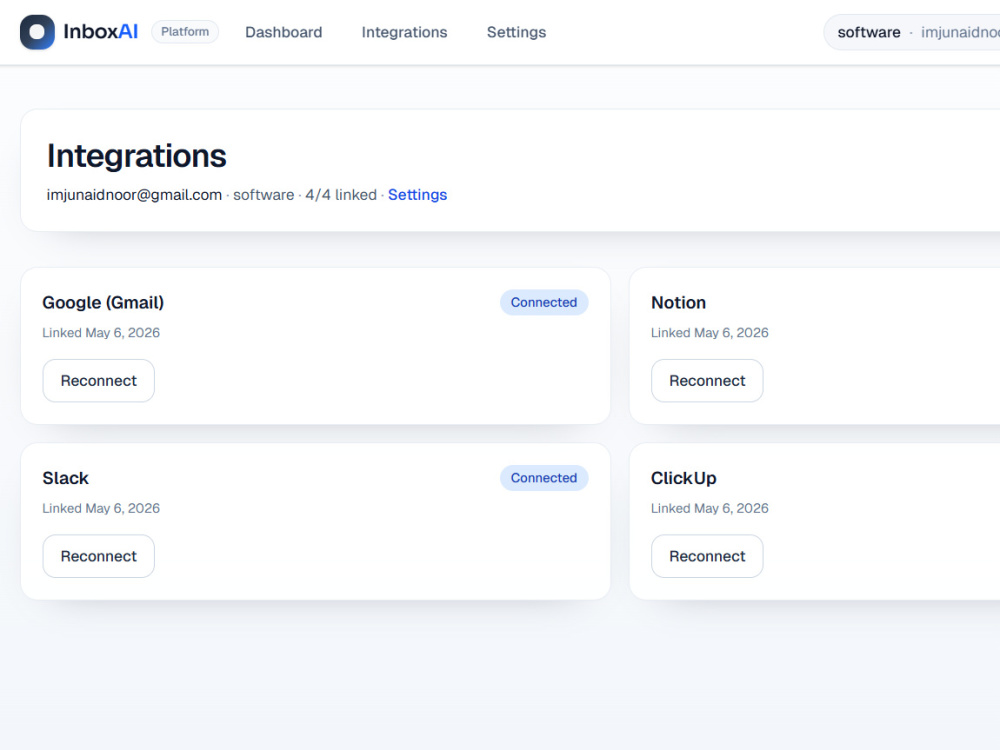This screenshot has height=750, width=1000.
Task: Reconnect the Google (Gmail) integration
Action: pos(99,381)
